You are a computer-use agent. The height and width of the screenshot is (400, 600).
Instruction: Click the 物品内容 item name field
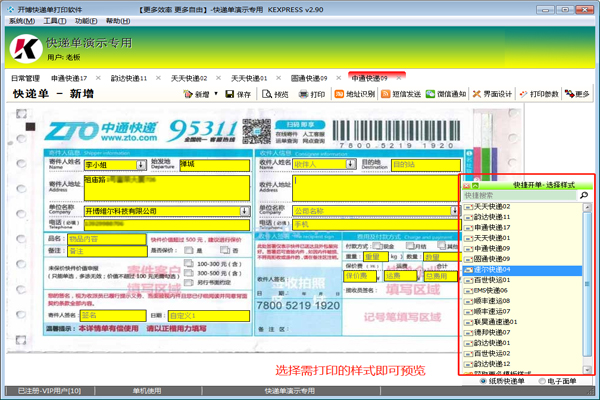tap(107, 239)
